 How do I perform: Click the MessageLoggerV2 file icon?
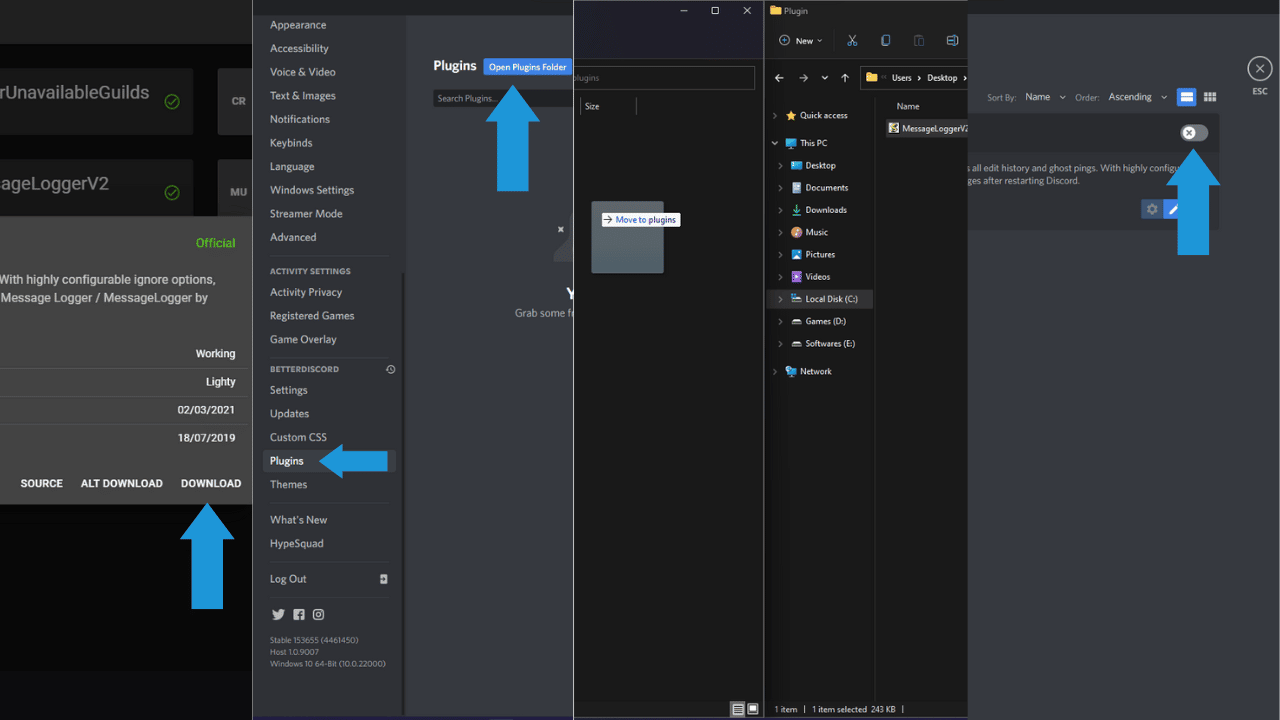click(x=893, y=128)
